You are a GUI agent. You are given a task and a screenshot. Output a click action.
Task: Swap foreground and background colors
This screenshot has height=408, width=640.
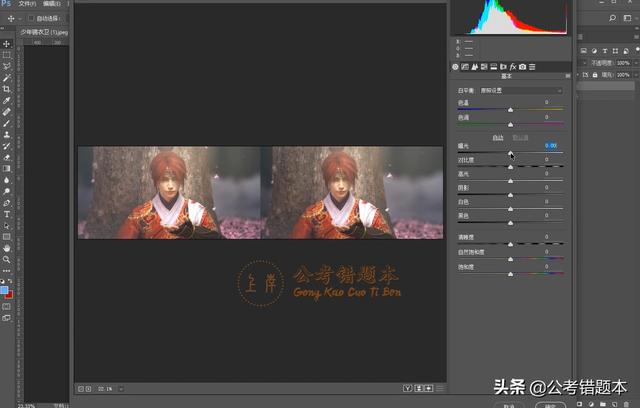[10, 281]
